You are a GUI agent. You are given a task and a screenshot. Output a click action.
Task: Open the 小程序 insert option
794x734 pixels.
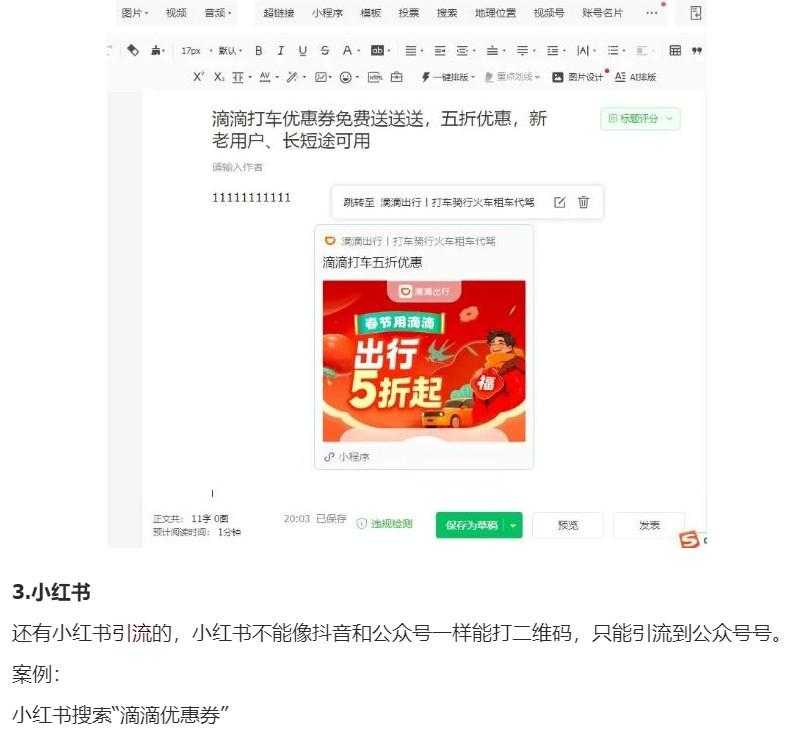click(327, 13)
